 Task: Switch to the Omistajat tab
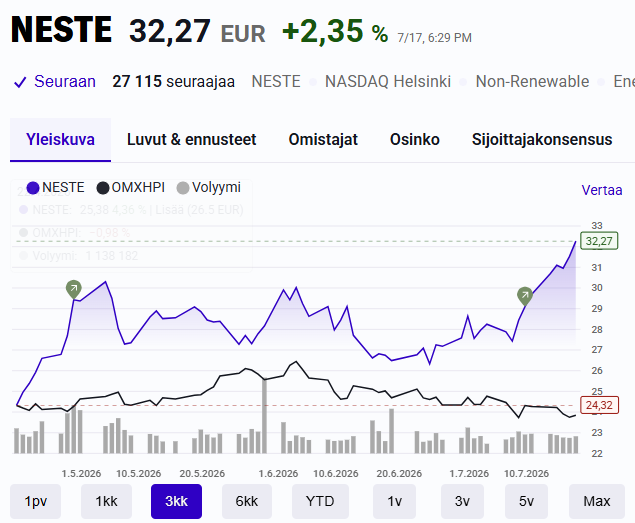(x=323, y=139)
